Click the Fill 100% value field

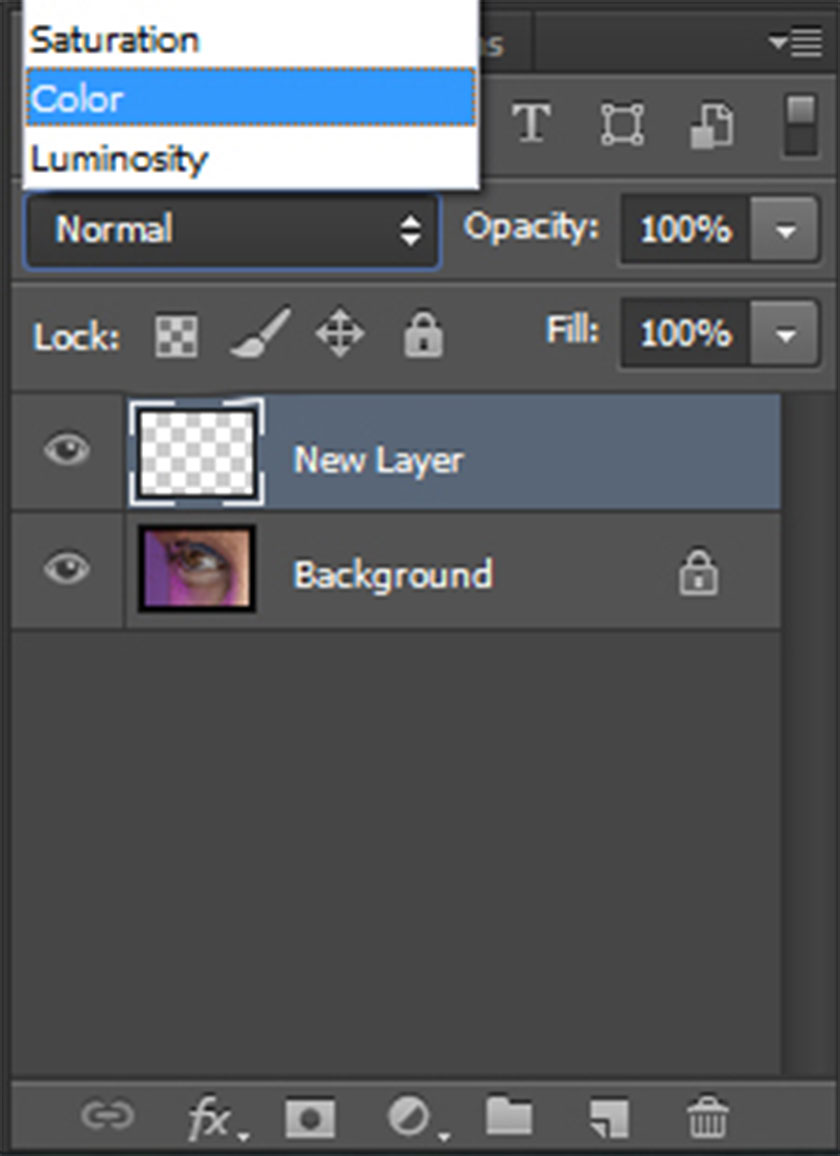click(685, 333)
